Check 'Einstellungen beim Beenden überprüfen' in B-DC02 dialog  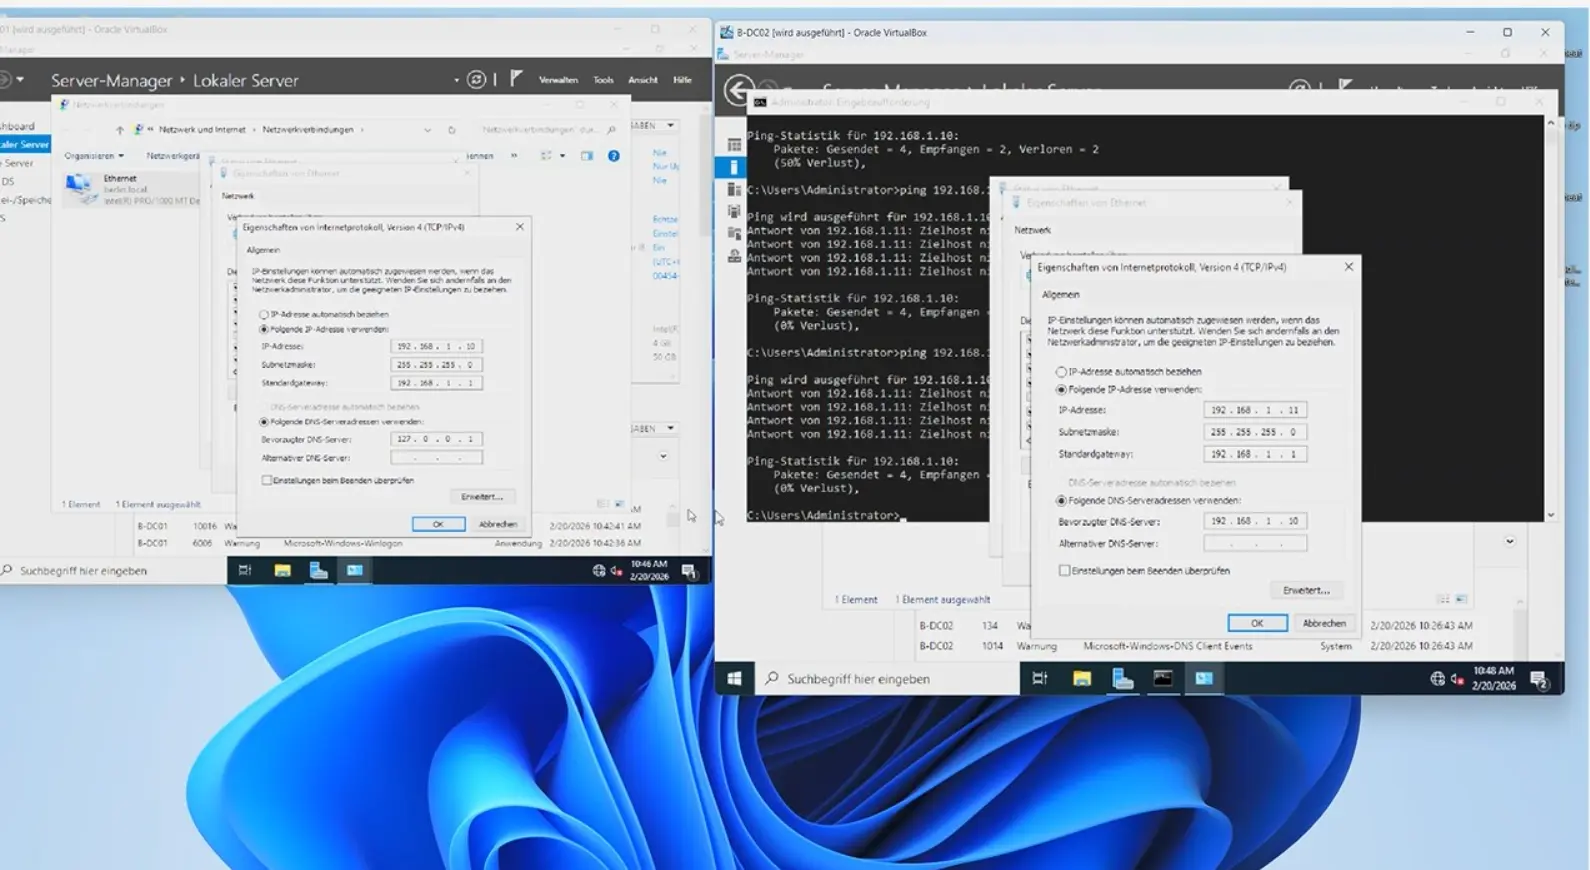pyautogui.click(x=1064, y=571)
